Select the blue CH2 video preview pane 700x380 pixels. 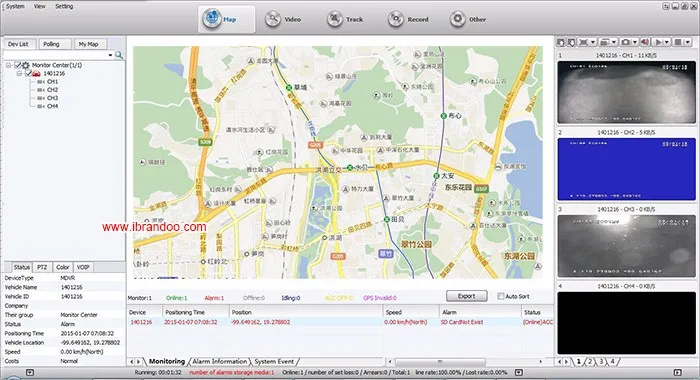pos(626,169)
